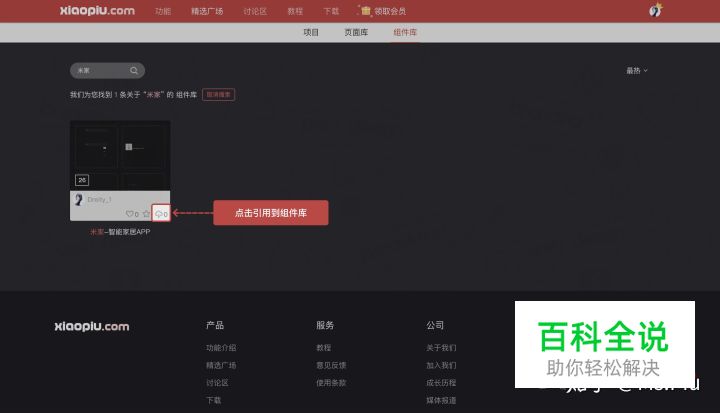Open 精选广场 in top navigation

207,11
